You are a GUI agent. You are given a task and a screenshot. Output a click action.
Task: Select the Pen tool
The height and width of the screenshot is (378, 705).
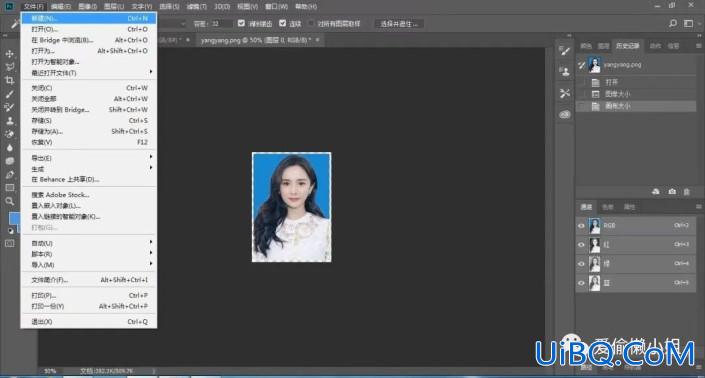(x=9, y=174)
